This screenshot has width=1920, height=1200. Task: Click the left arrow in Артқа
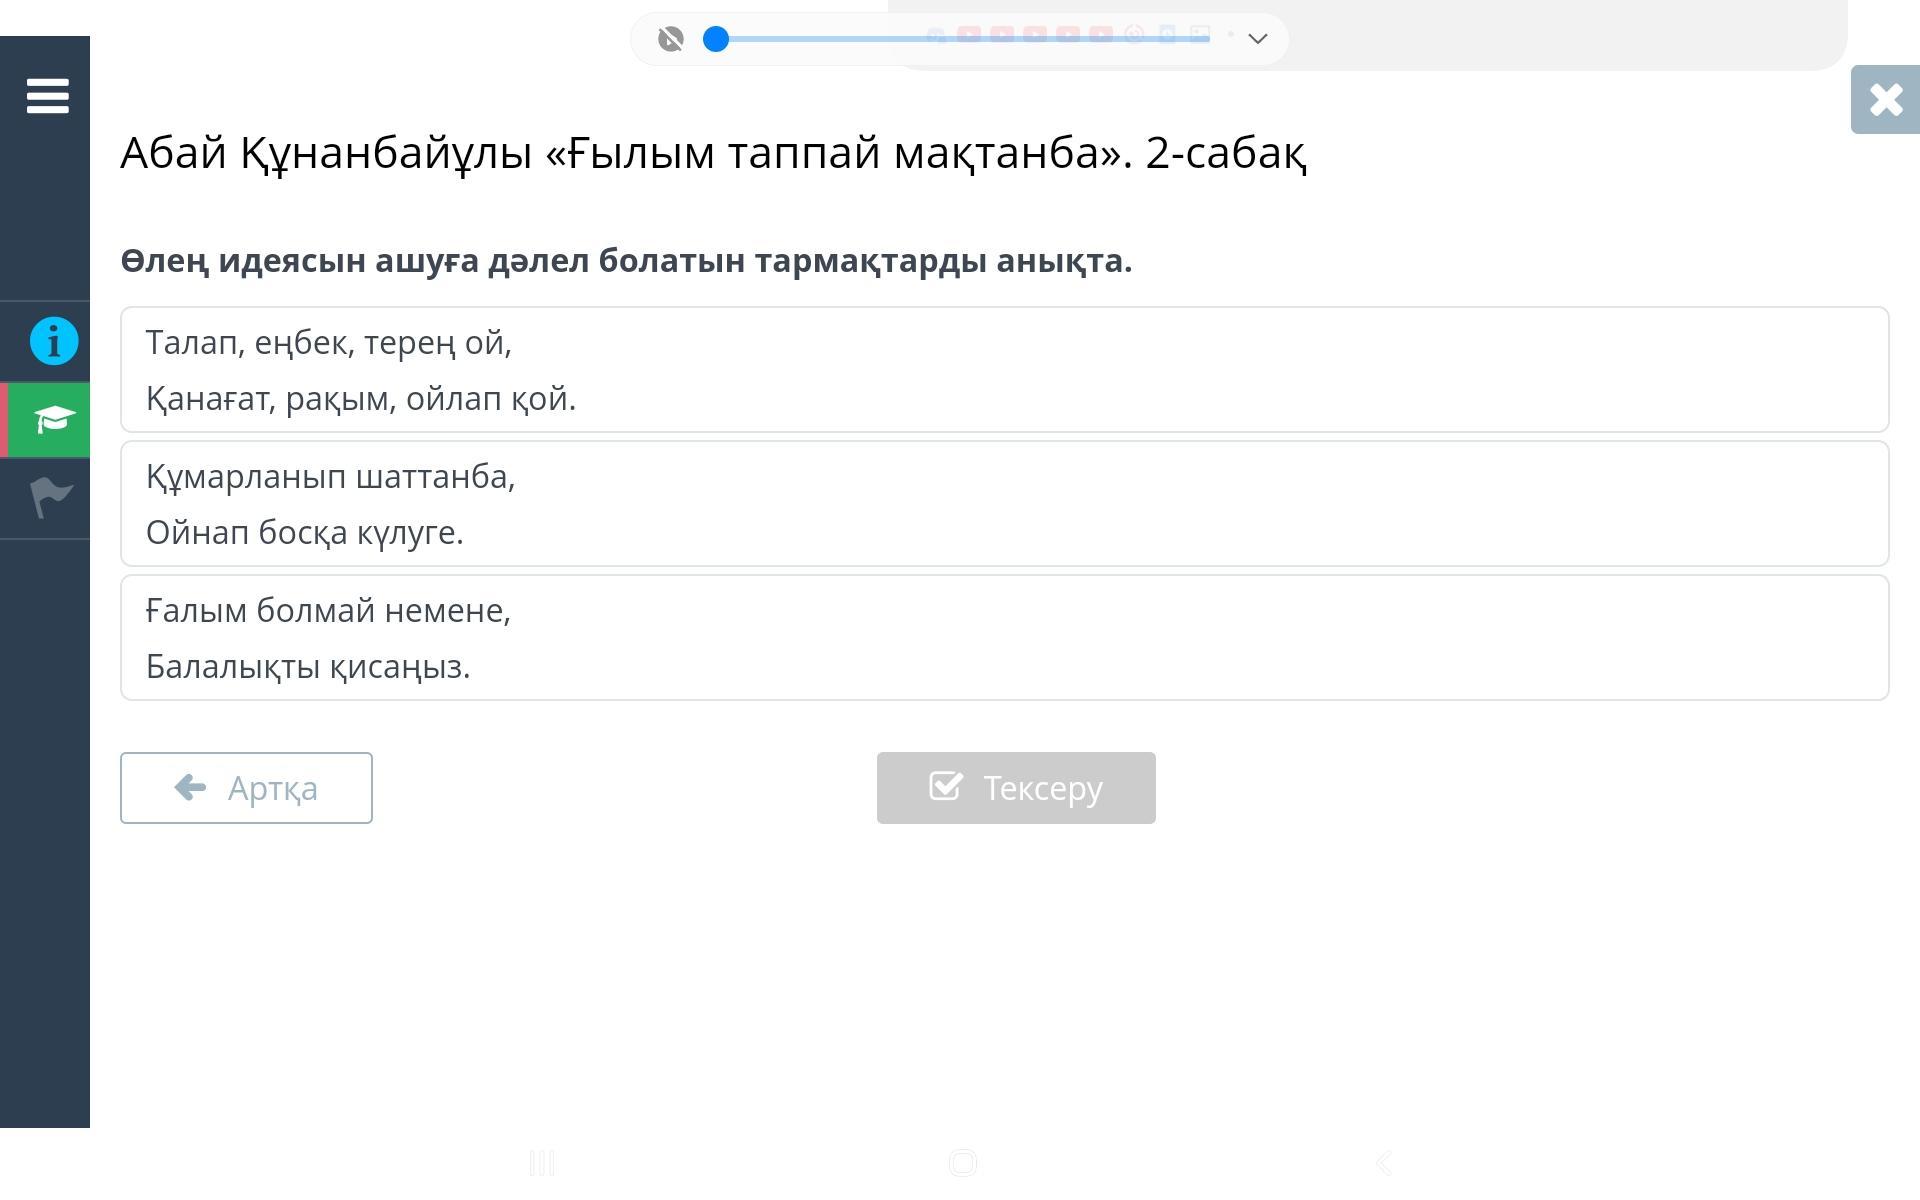point(190,787)
